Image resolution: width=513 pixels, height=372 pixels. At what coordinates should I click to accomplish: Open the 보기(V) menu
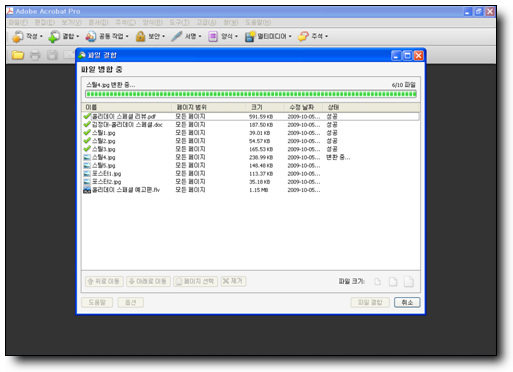[x=71, y=22]
